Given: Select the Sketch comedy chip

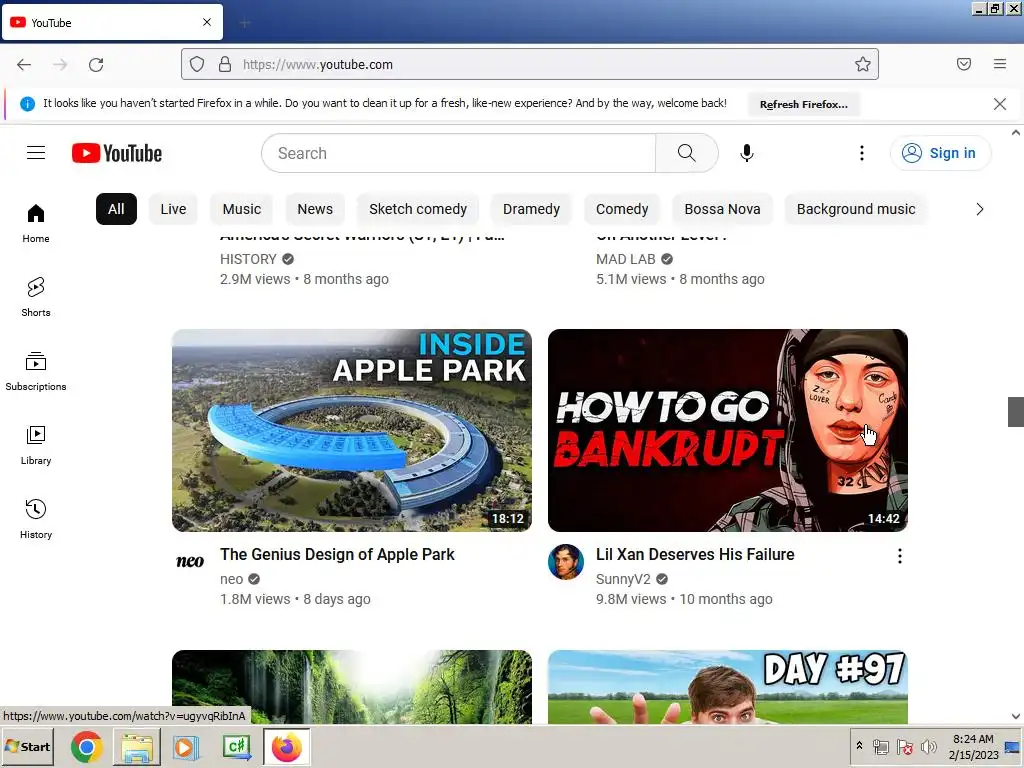Looking at the screenshot, I should coord(418,209).
